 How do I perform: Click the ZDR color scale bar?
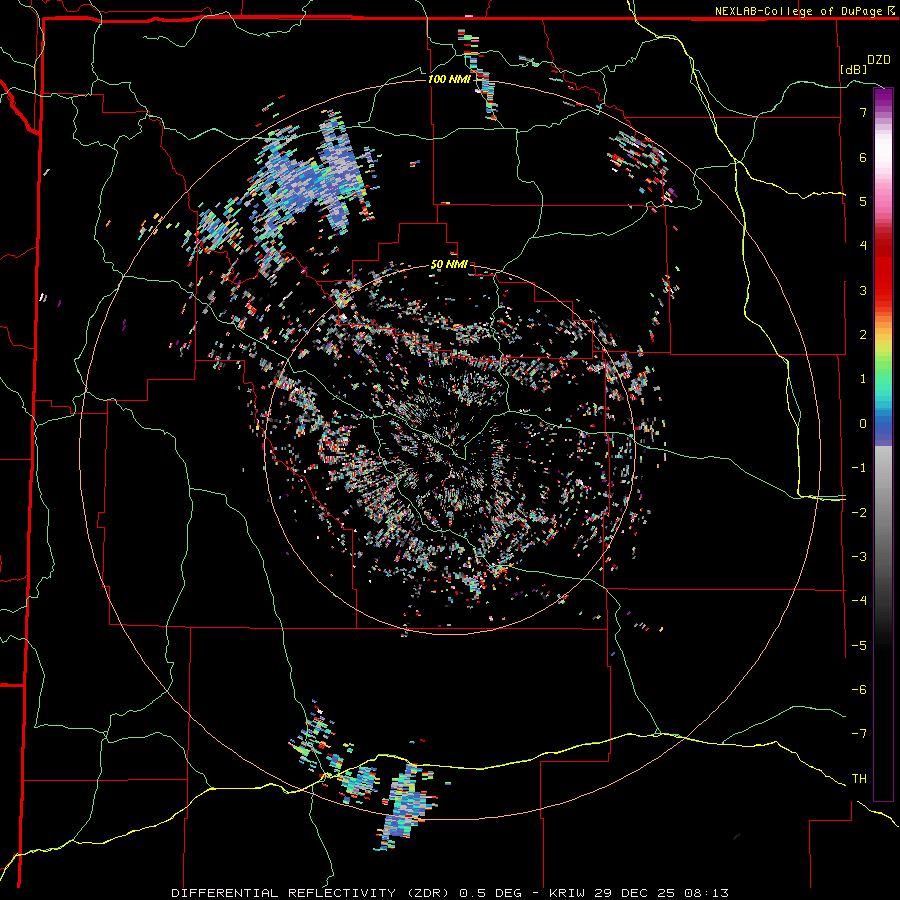tap(883, 444)
